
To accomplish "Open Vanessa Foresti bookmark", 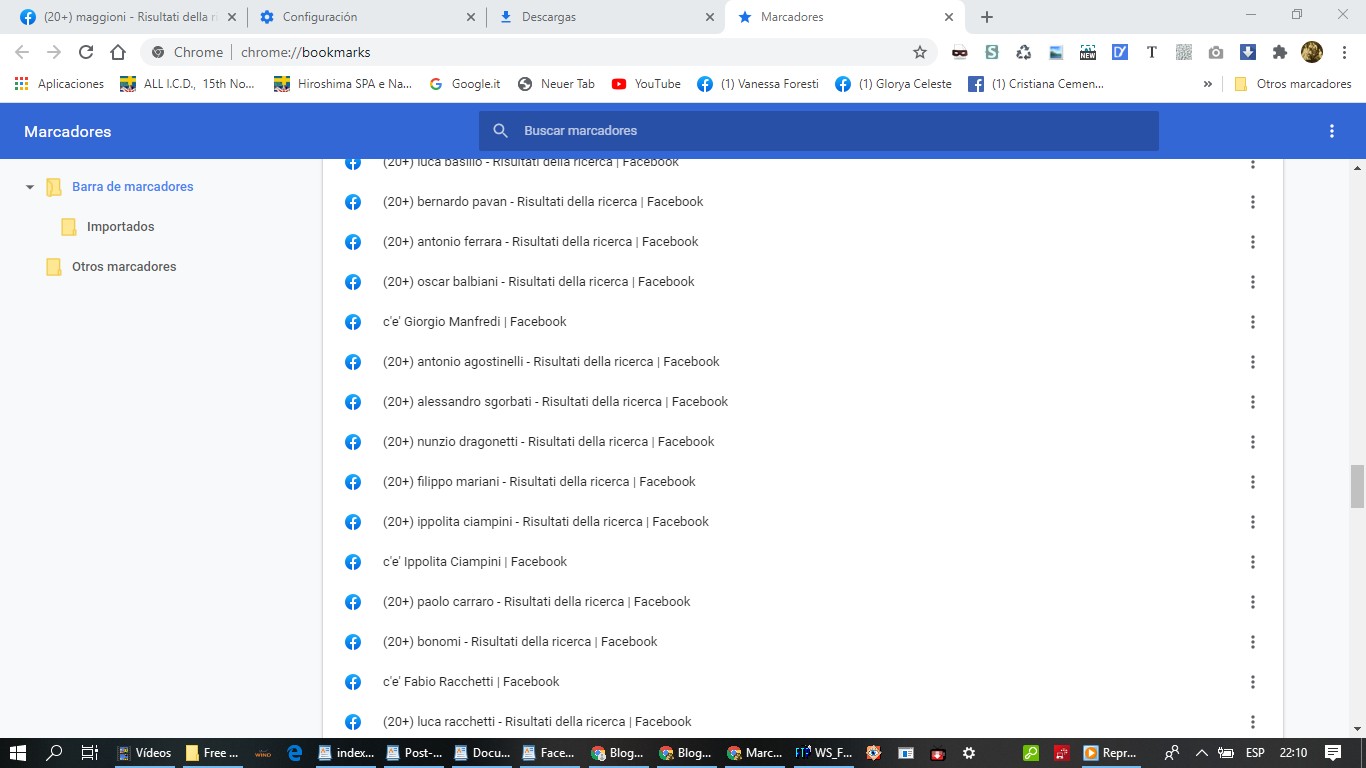I will [x=758, y=84].
